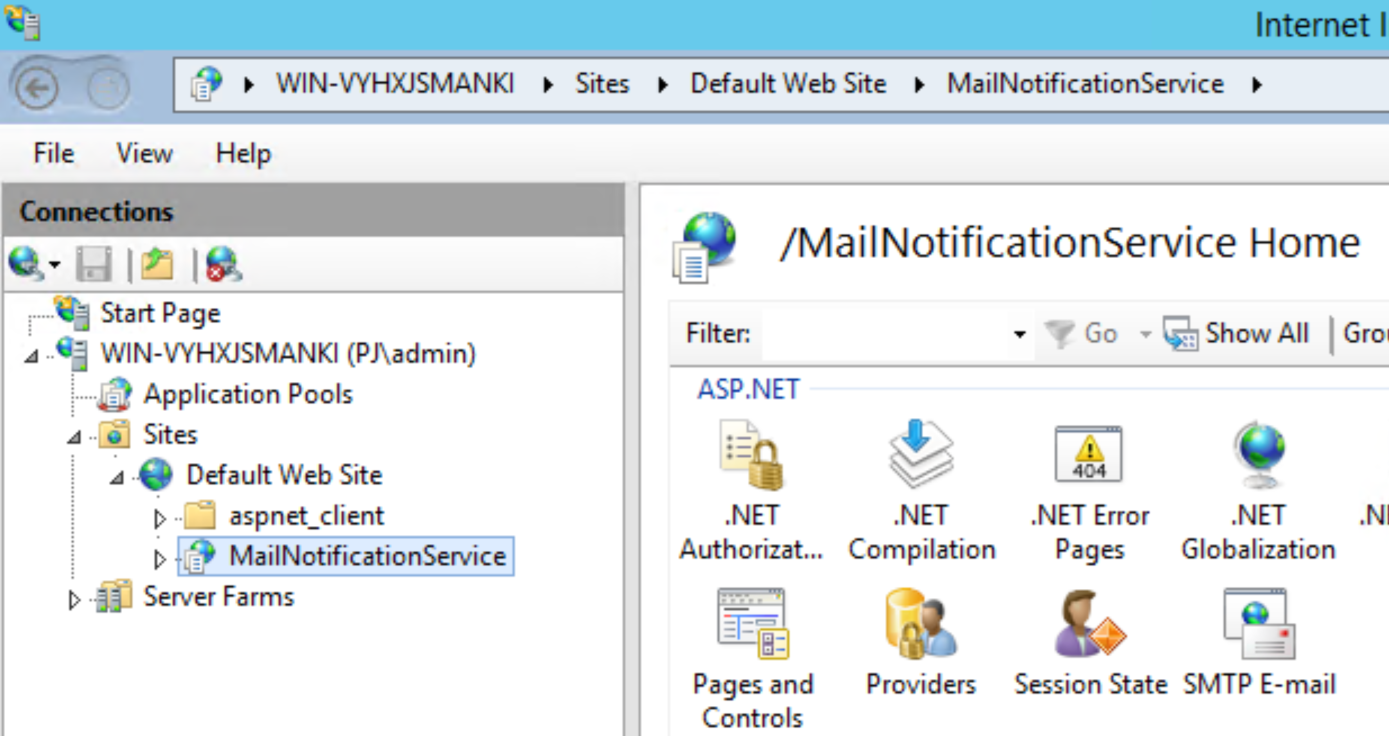
Task: Select Application Pools node
Action: pos(248,394)
